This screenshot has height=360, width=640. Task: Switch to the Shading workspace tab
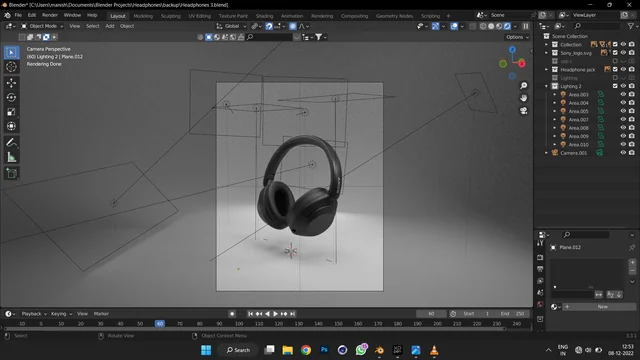point(264,16)
